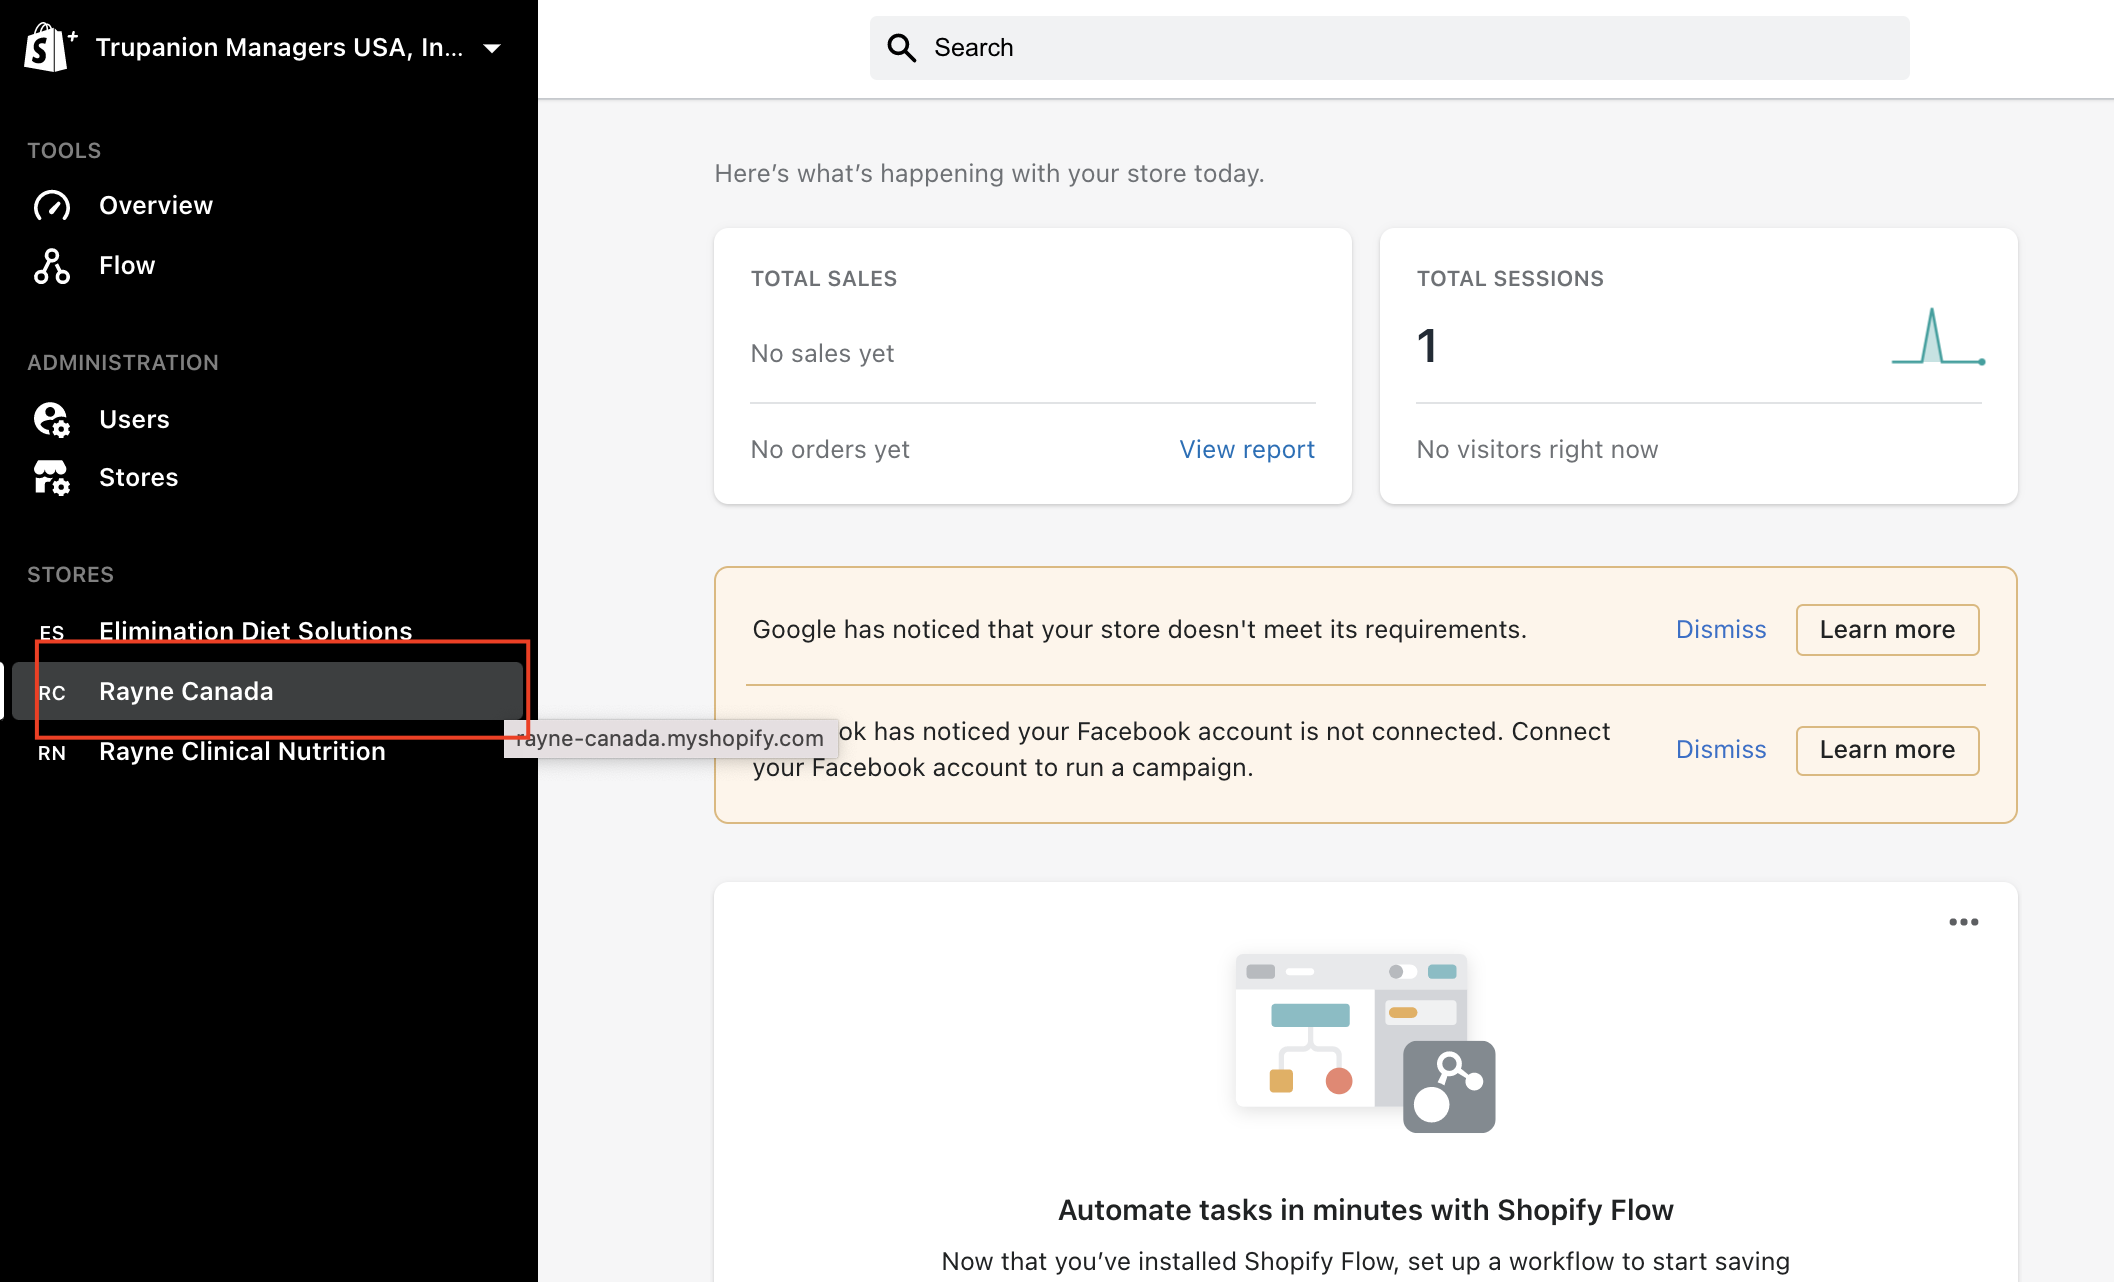Open the Overview menu item
The height and width of the screenshot is (1282, 2114).
click(156, 206)
